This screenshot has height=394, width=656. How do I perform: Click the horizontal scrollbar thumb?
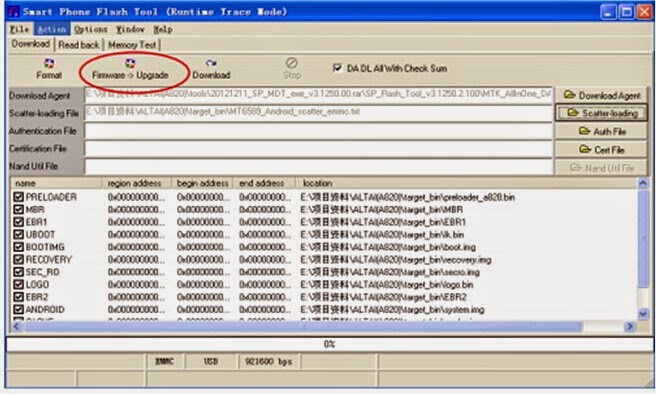[x=303, y=326]
